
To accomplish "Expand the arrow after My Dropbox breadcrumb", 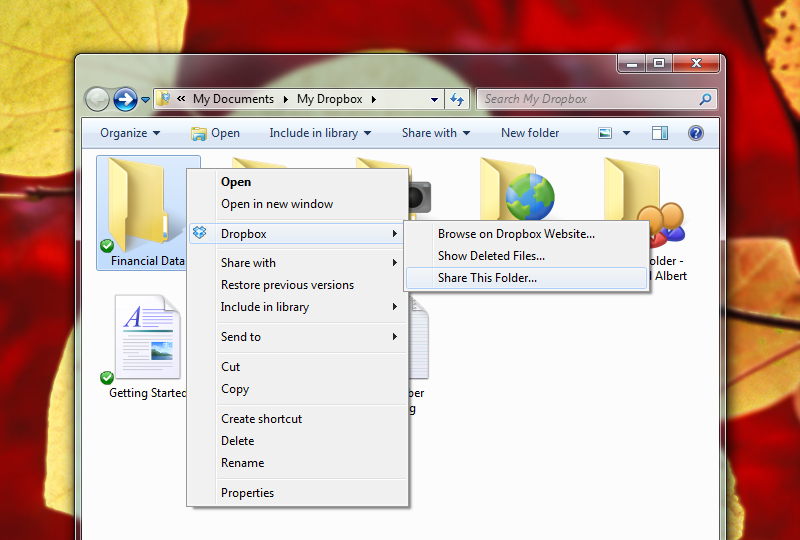I will pyautogui.click(x=374, y=99).
